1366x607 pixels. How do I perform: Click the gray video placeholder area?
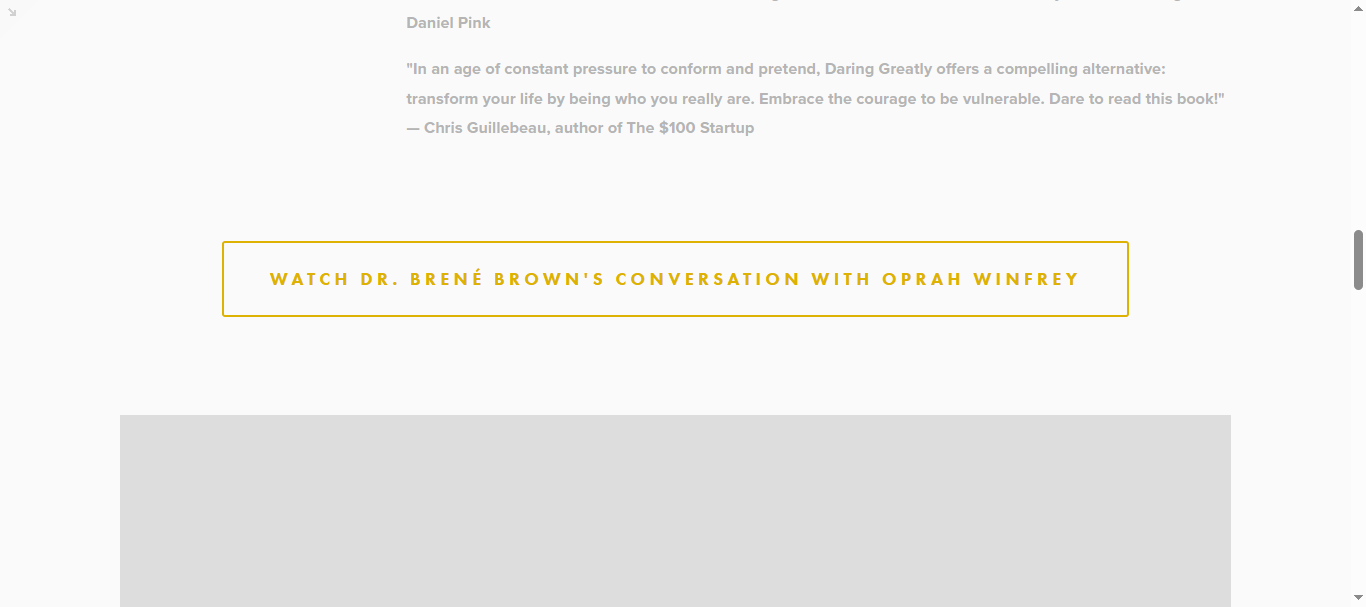(x=675, y=510)
